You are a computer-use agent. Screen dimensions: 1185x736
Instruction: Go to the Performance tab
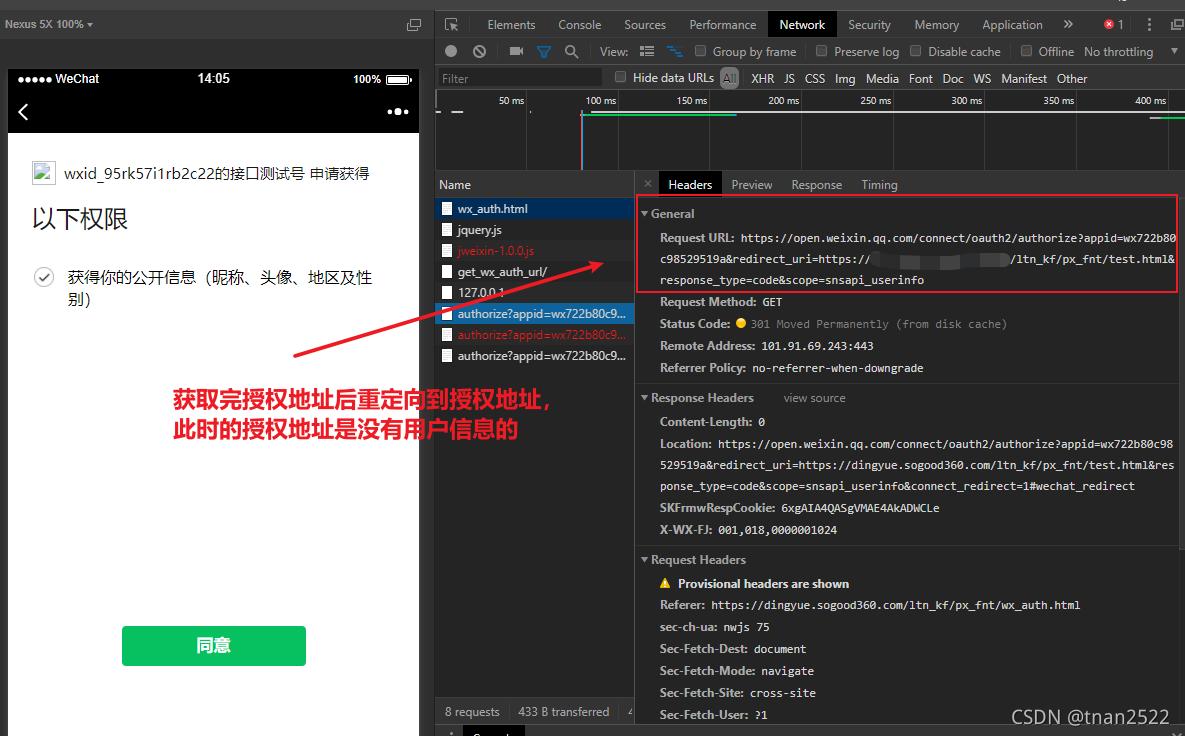tap(722, 25)
